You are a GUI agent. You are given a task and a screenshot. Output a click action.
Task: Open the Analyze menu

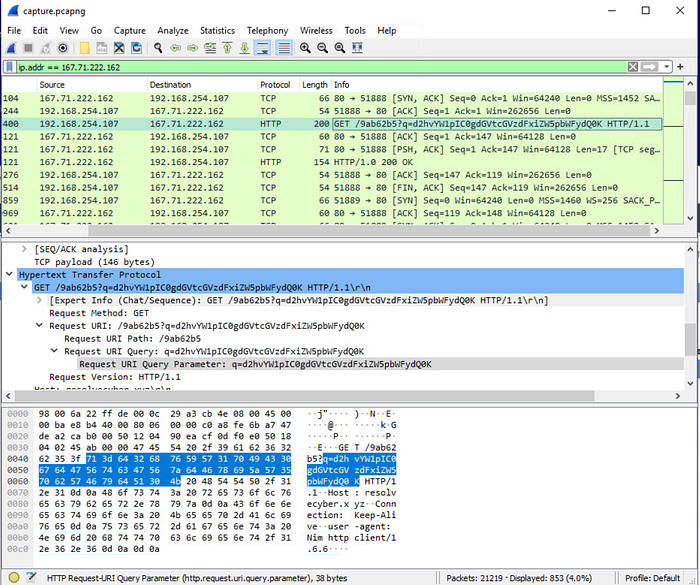tap(173, 30)
